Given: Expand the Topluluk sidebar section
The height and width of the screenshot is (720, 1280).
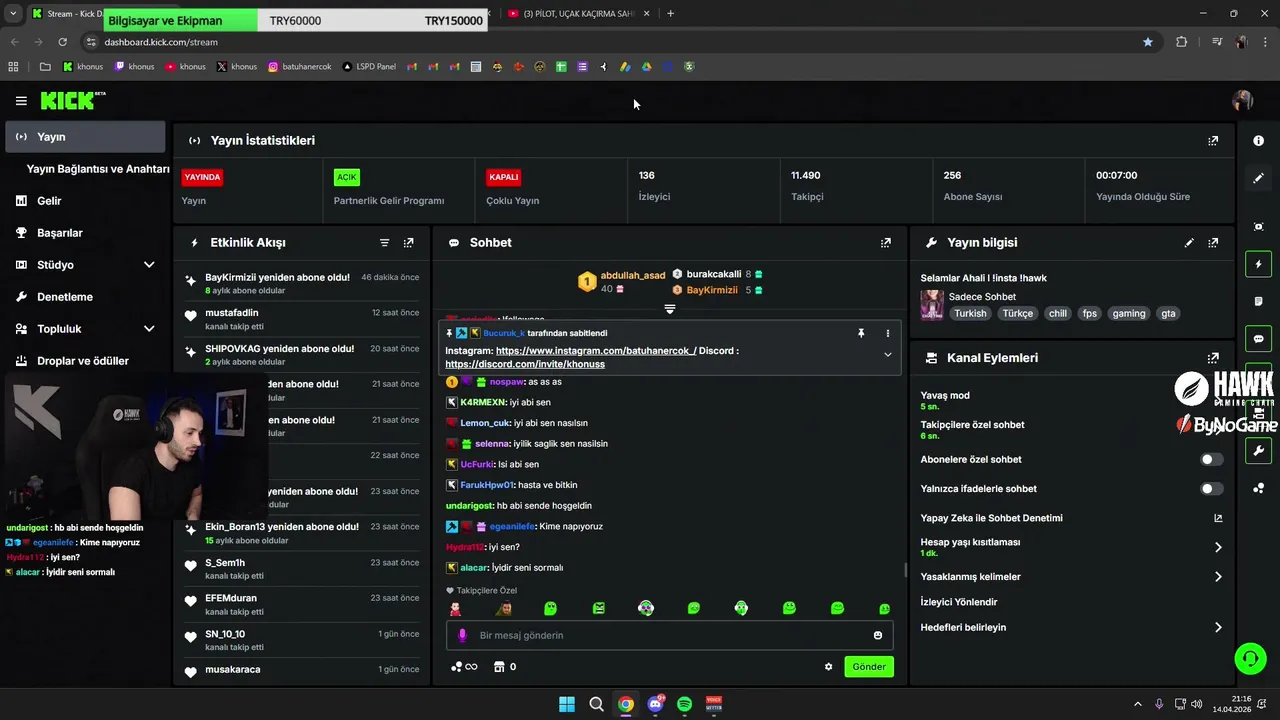Looking at the screenshot, I should 149,329.
